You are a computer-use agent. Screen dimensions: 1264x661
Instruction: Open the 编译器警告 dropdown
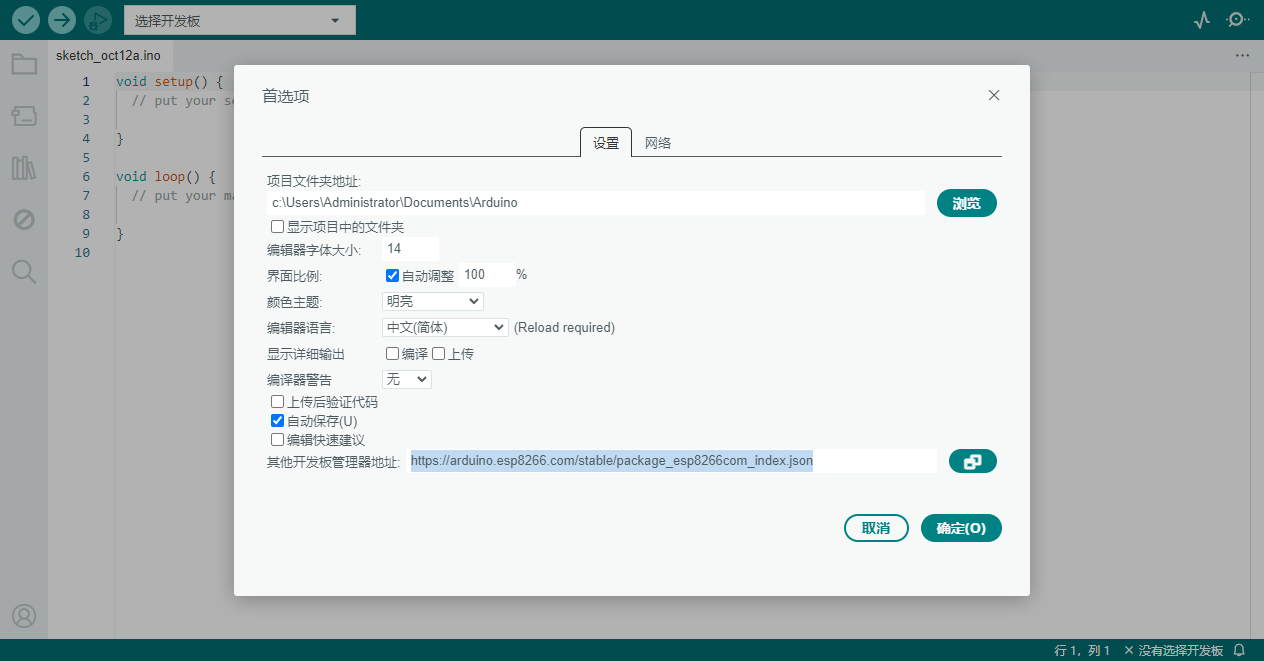406,379
